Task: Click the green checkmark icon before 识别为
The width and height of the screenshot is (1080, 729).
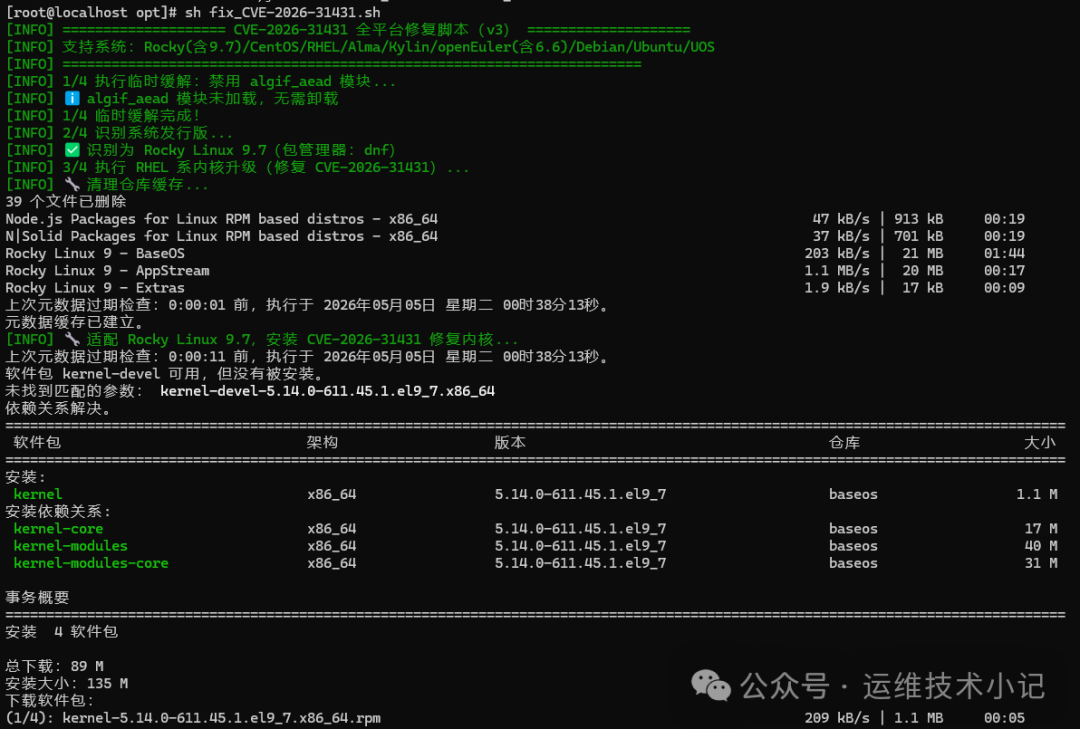Action: pyautogui.click(x=72, y=150)
